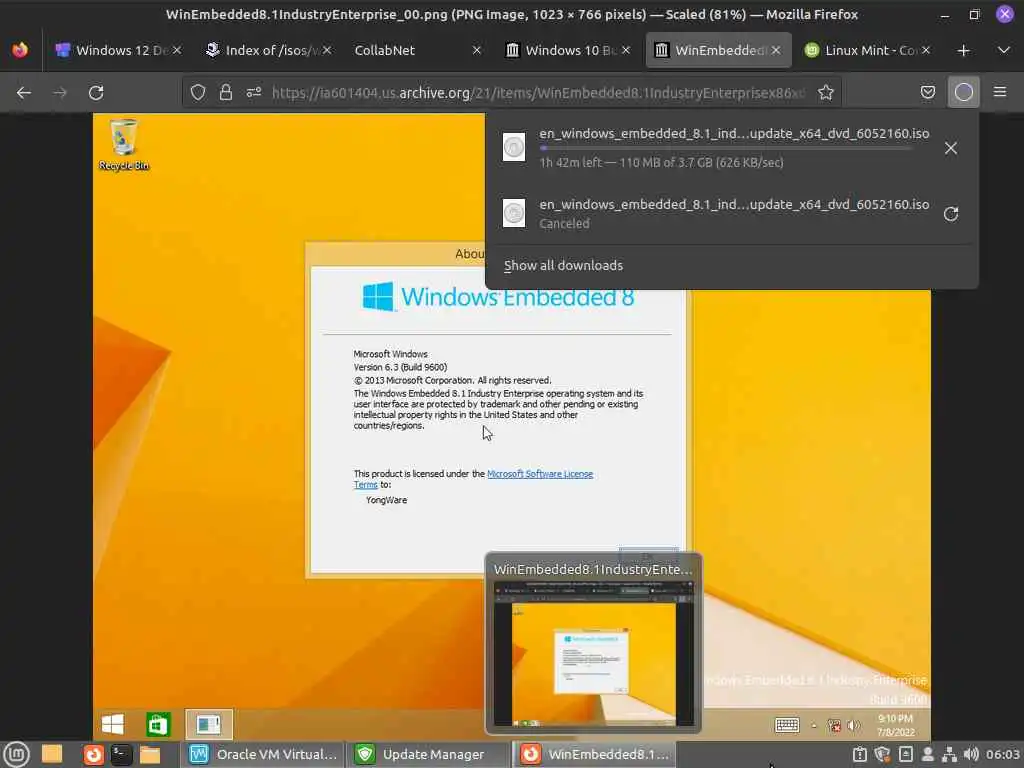The height and width of the screenshot is (768, 1024).
Task: Click the forward navigation arrow
Action: click(60, 93)
